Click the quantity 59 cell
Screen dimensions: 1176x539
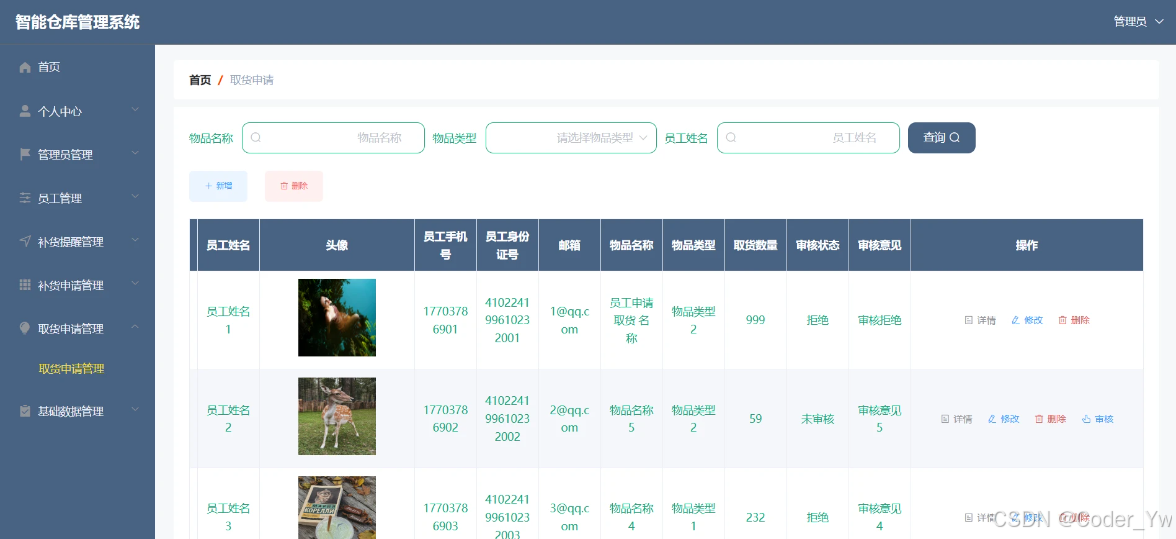pos(755,419)
